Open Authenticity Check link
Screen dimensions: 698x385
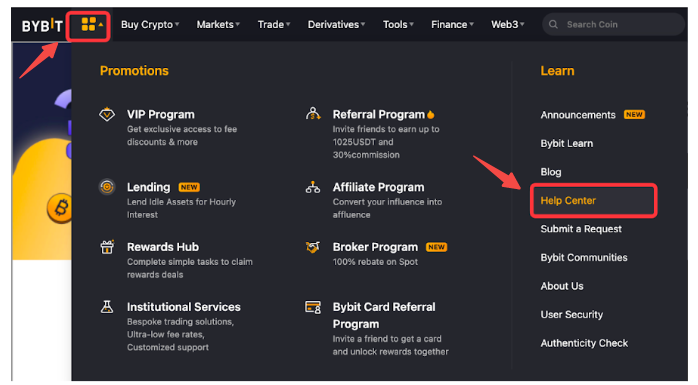click(x=584, y=343)
